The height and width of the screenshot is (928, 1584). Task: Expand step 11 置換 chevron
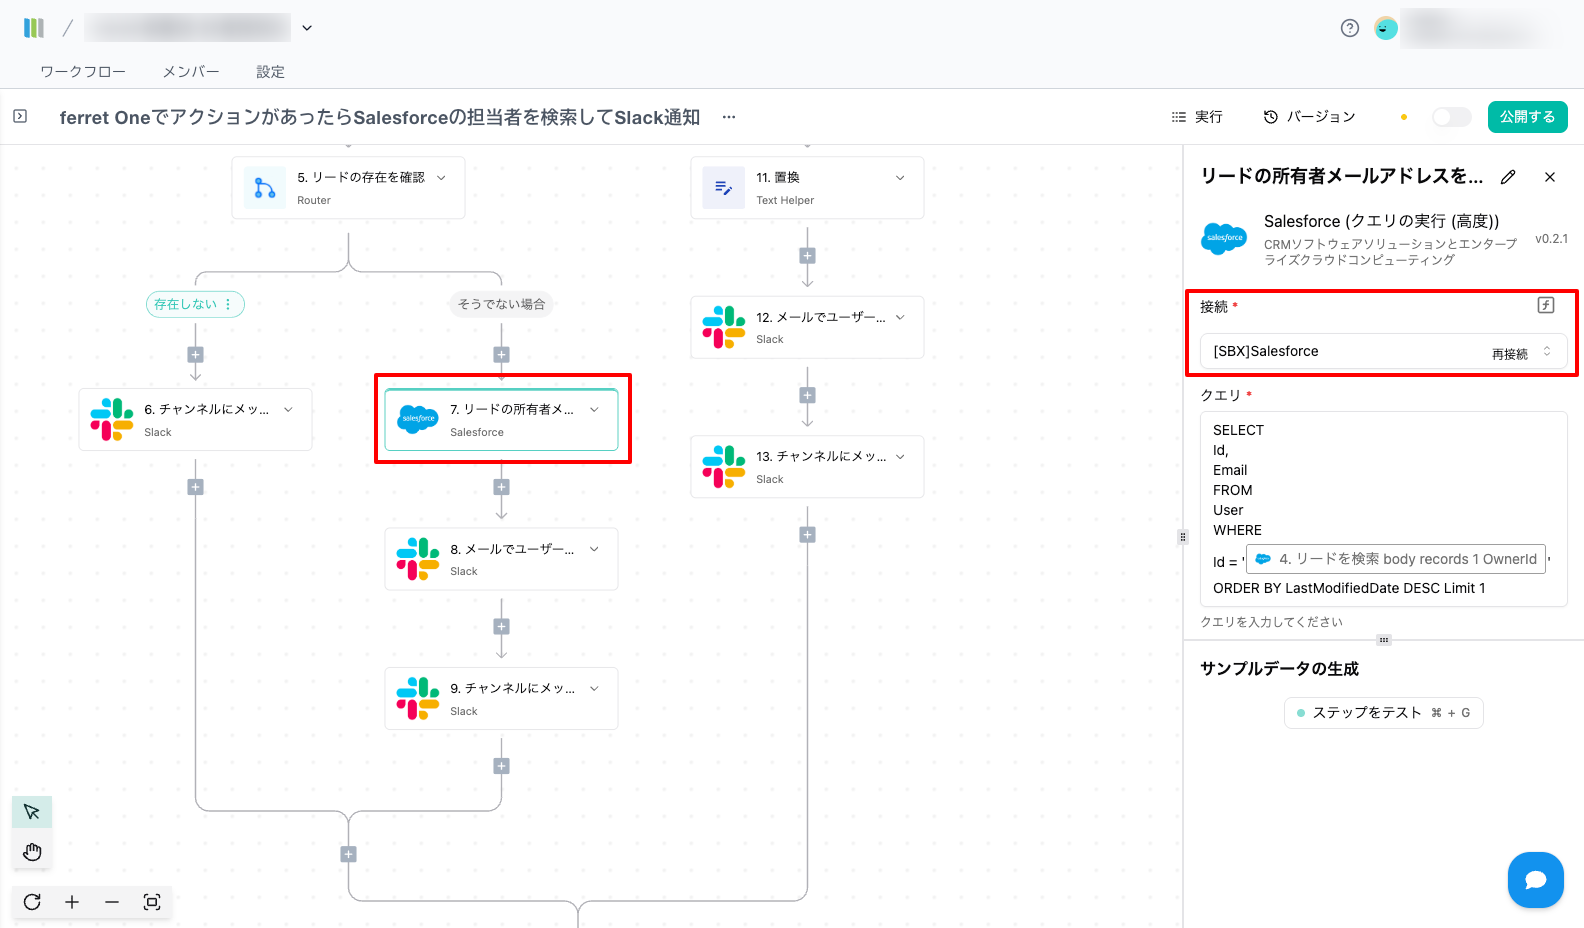point(900,178)
